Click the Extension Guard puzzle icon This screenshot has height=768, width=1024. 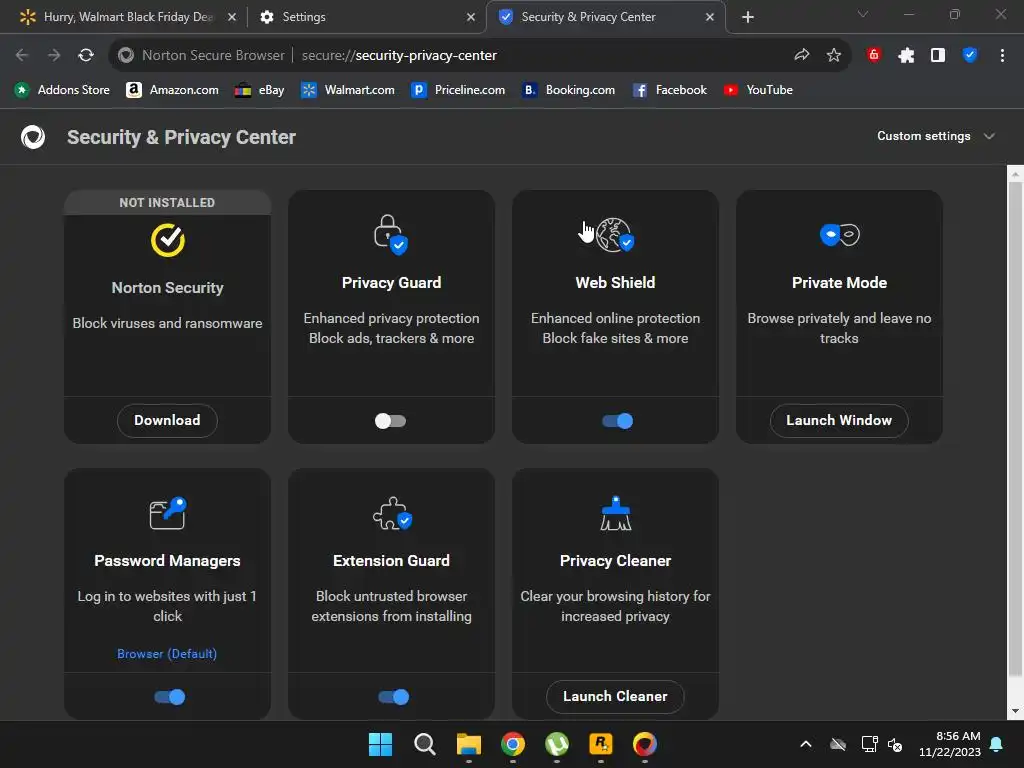tap(392, 513)
